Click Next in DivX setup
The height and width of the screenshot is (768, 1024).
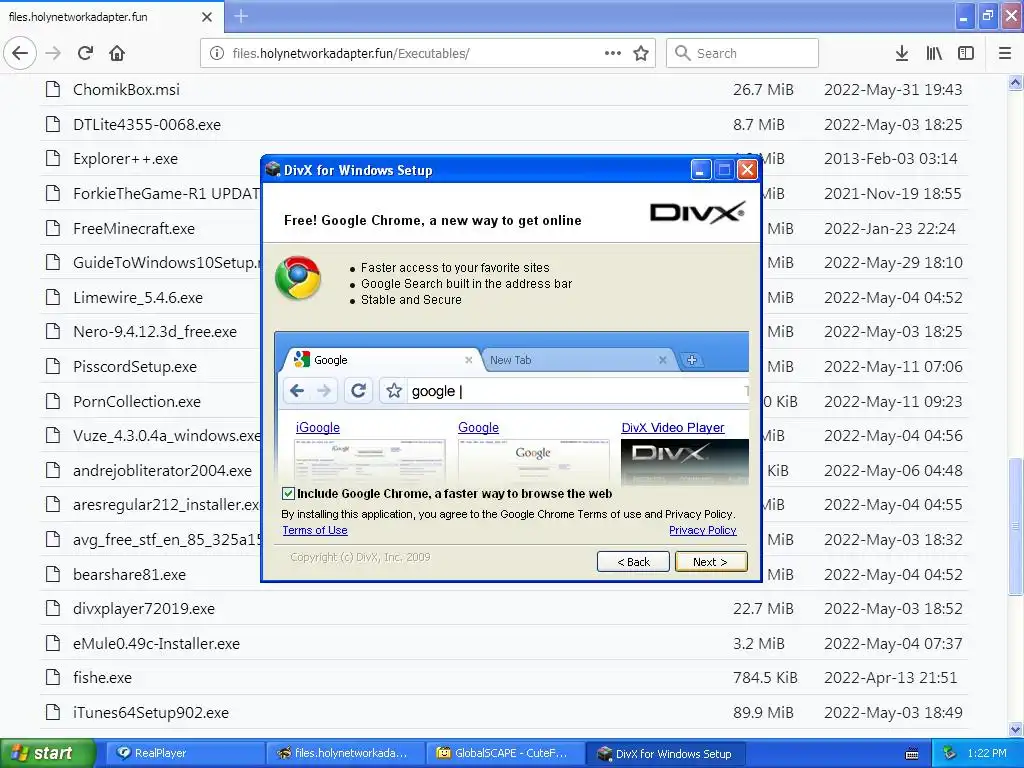(x=711, y=562)
